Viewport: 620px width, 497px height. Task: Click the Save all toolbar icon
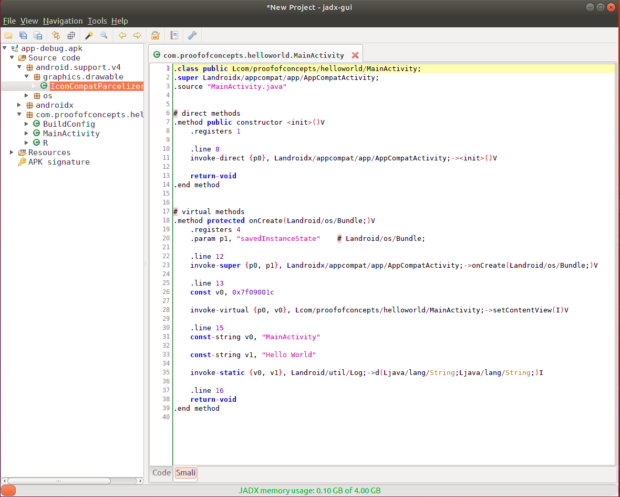tap(23, 35)
